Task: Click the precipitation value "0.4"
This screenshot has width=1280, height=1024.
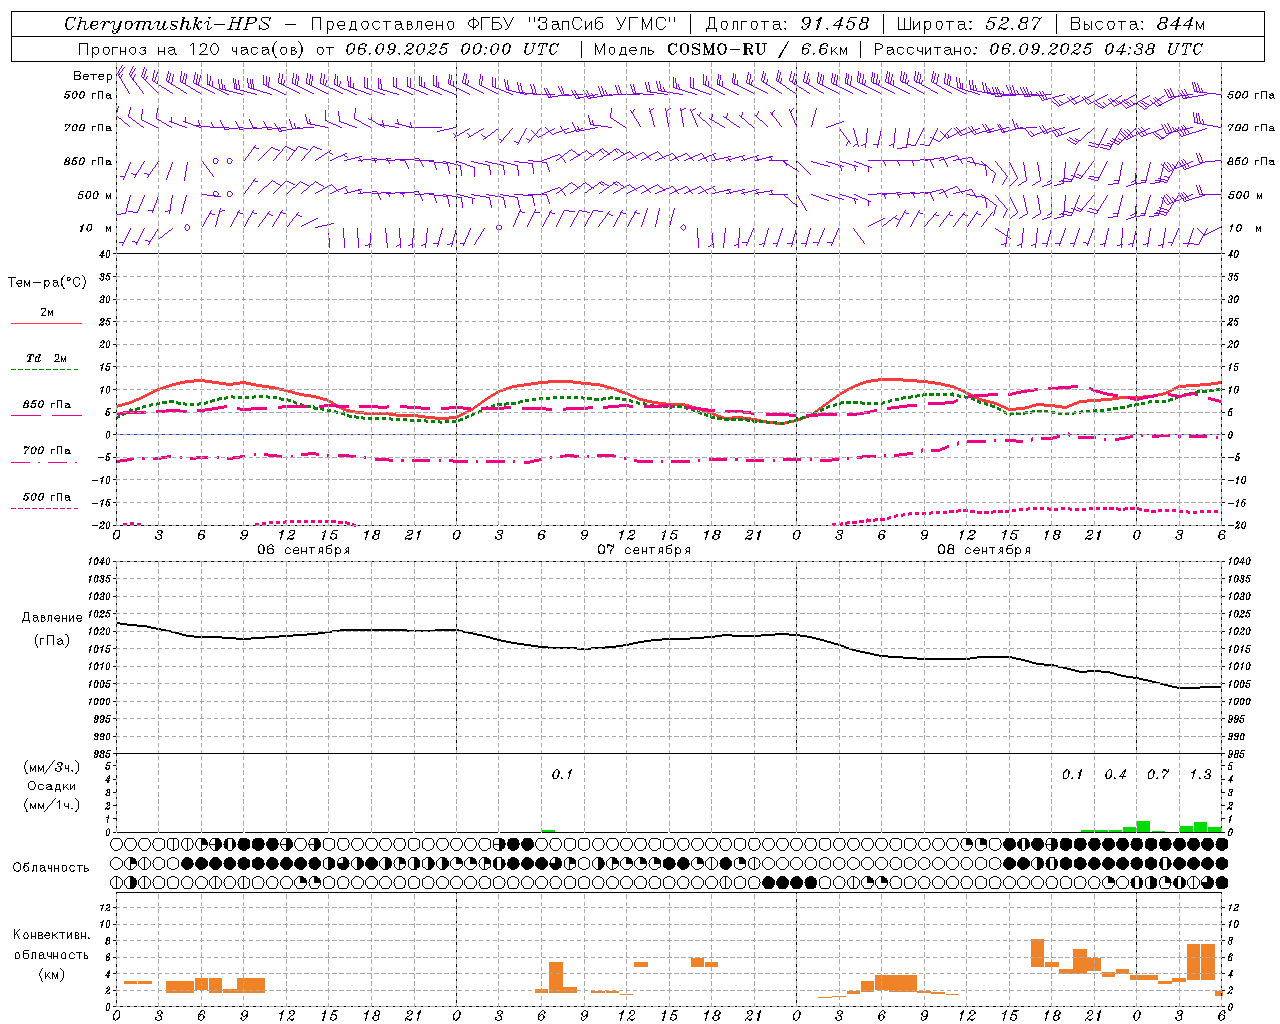Action: point(1115,774)
